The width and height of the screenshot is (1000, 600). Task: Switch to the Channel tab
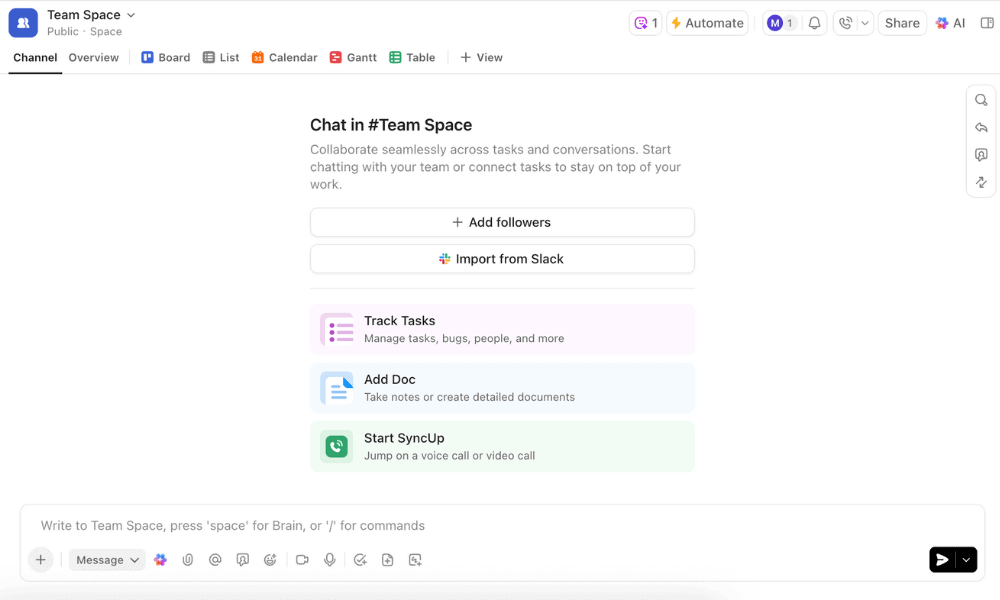[x=35, y=57]
